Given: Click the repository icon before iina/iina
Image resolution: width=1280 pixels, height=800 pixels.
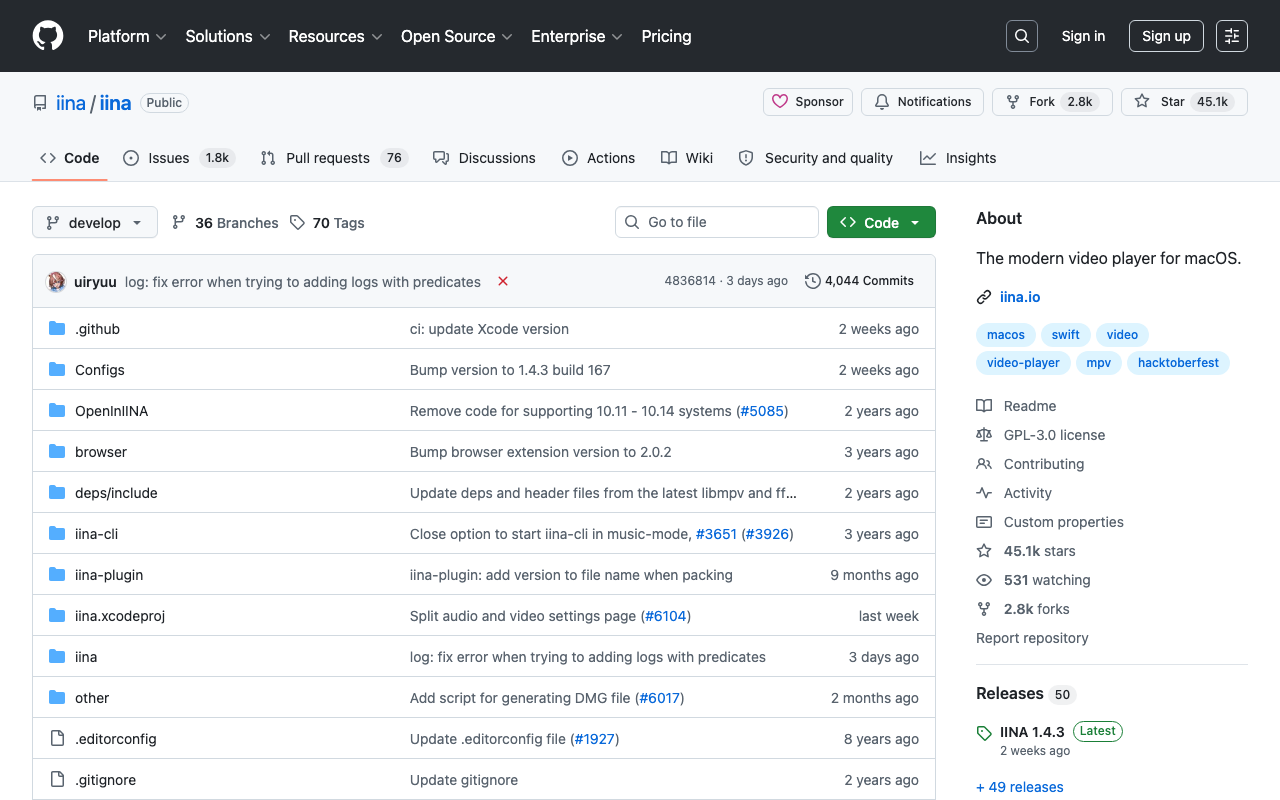Looking at the screenshot, I should point(40,103).
